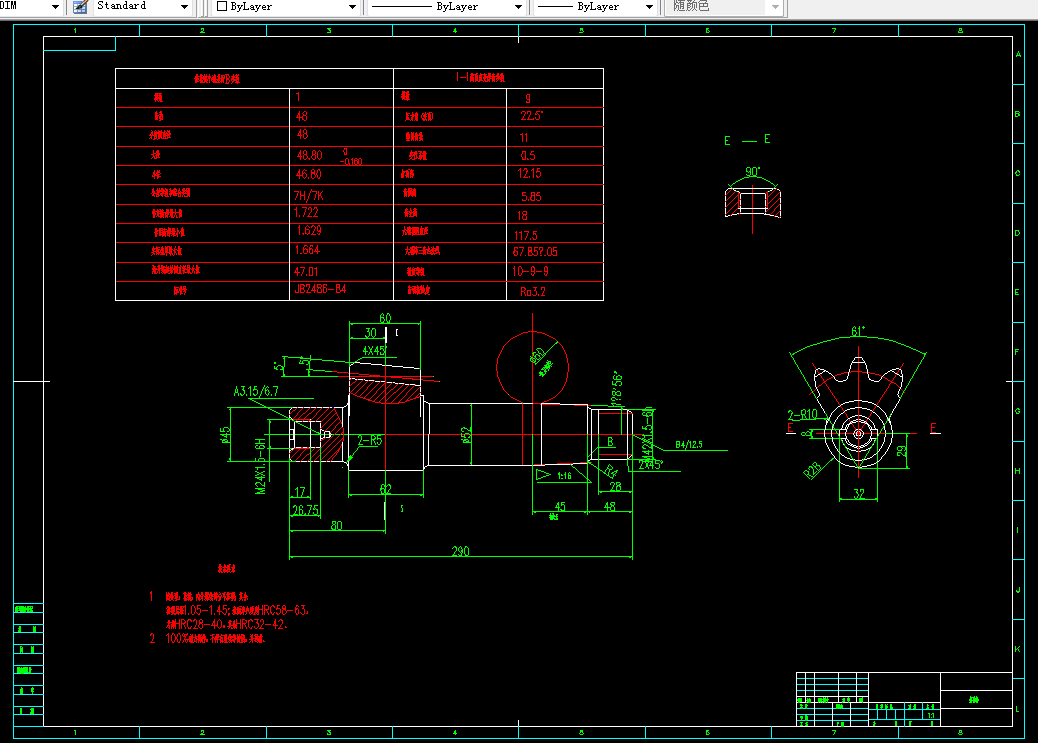Select the hatched E-E section view
Image resolution: width=1038 pixels, height=743 pixels.
pyautogui.click(x=753, y=202)
